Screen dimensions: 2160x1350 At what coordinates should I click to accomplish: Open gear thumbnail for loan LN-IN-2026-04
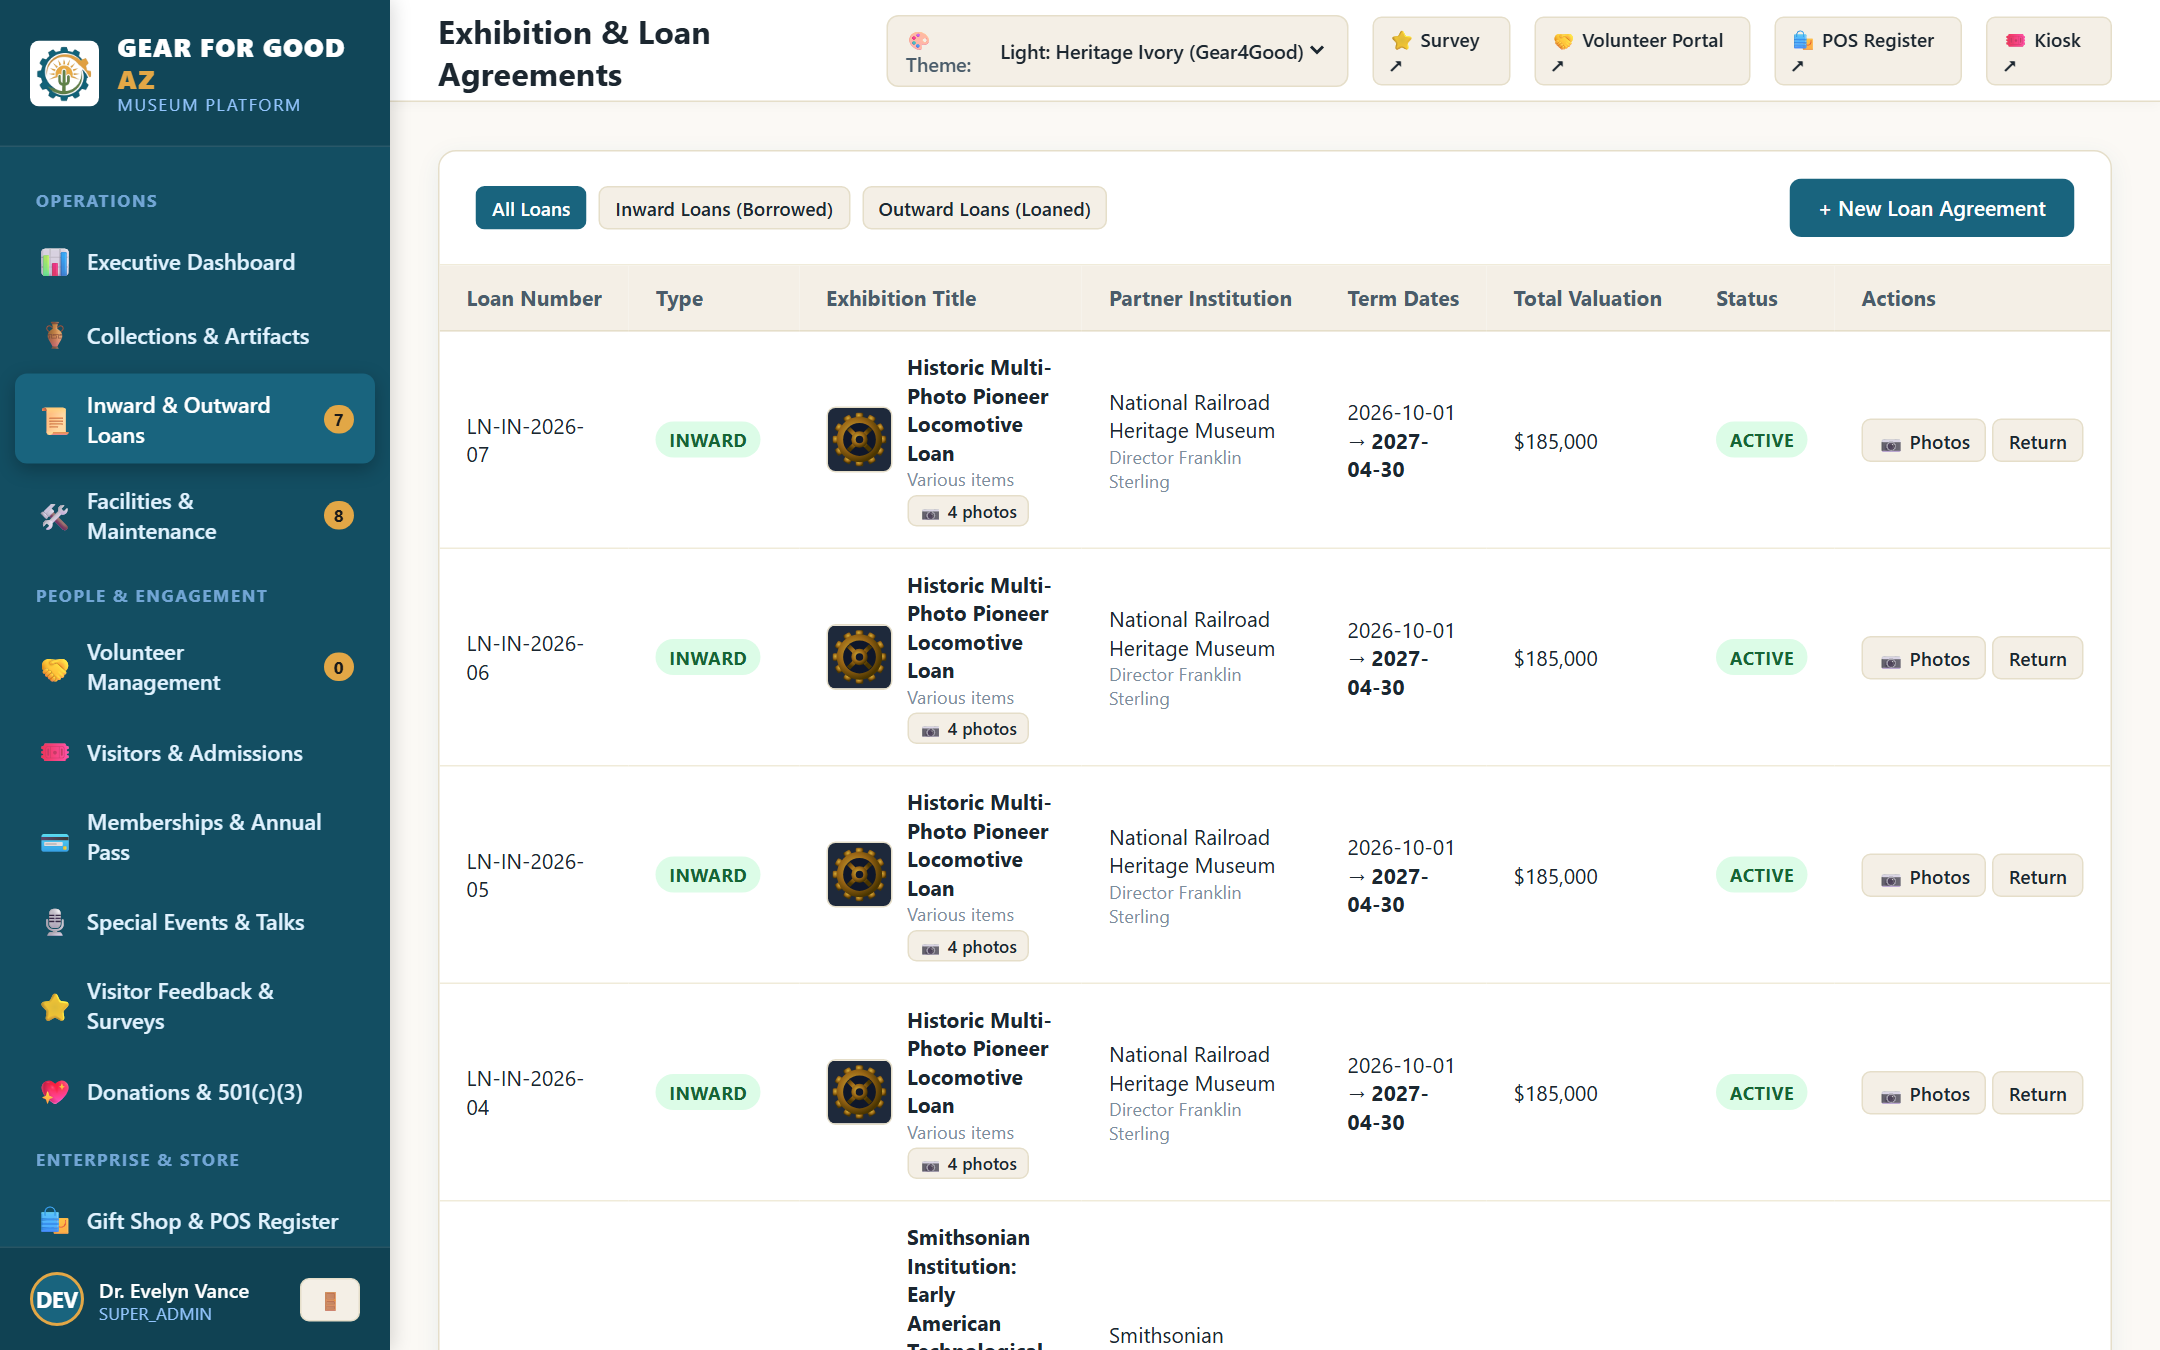coord(859,1092)
